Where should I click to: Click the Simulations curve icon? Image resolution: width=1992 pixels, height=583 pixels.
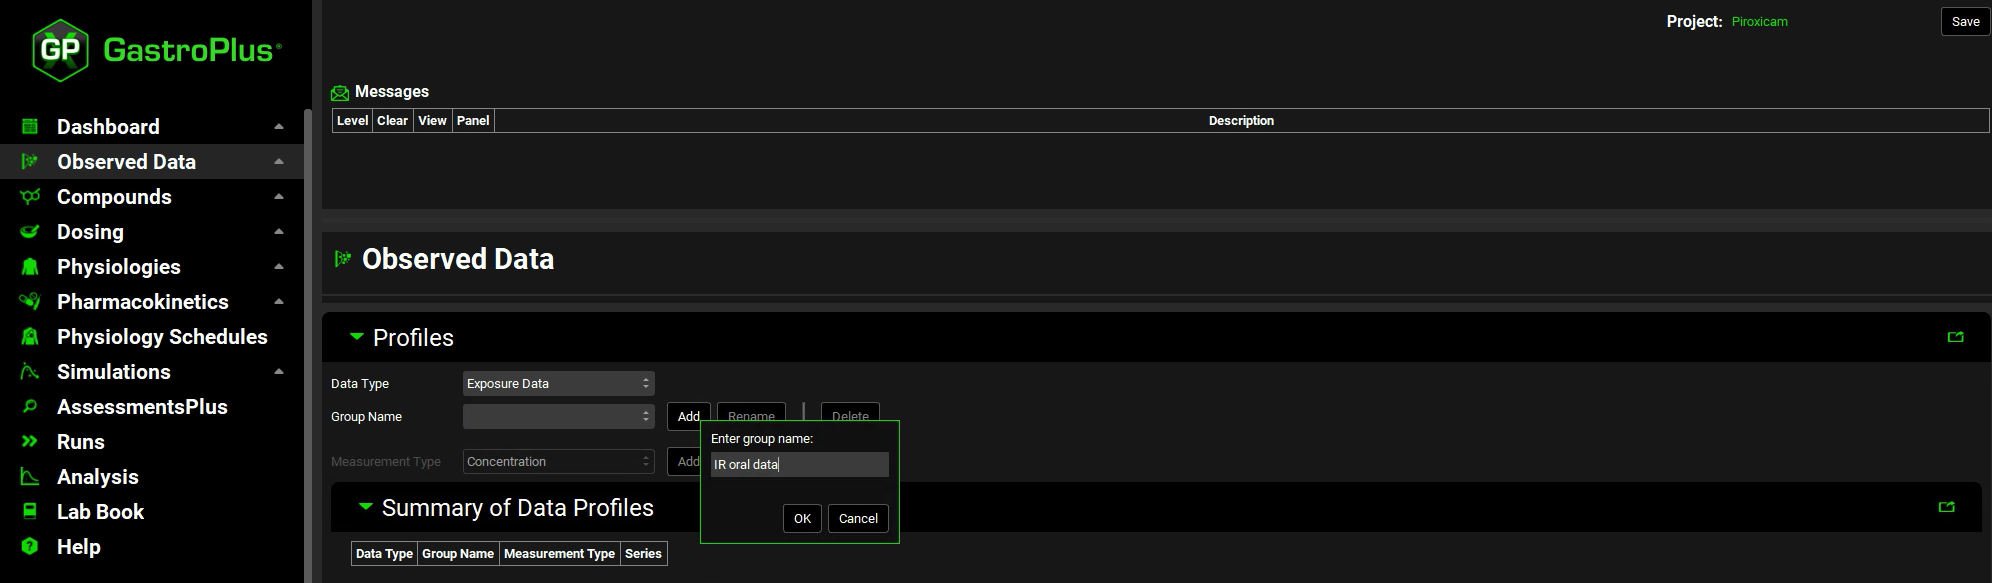[x=30, y=372]
